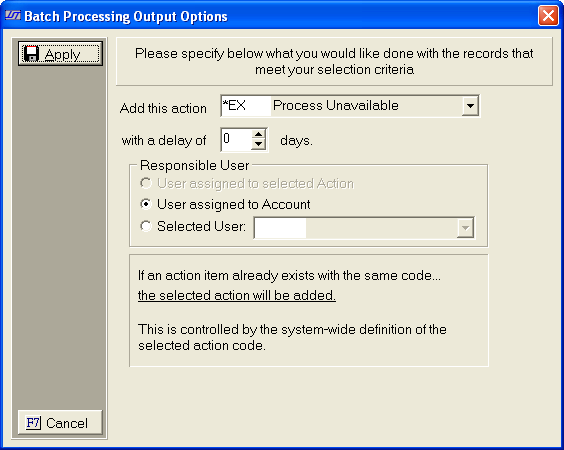564x450 pixels.
Task: Click the floppy disk icon on Apply
Action: 31,54
